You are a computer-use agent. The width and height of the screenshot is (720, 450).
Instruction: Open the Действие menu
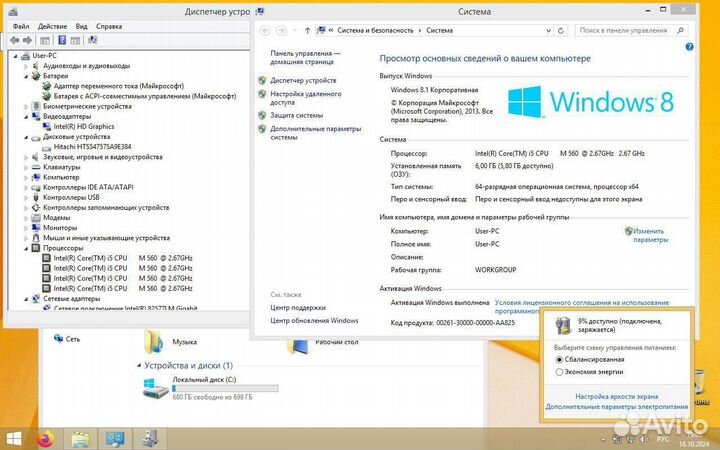(x=52, y=26)
